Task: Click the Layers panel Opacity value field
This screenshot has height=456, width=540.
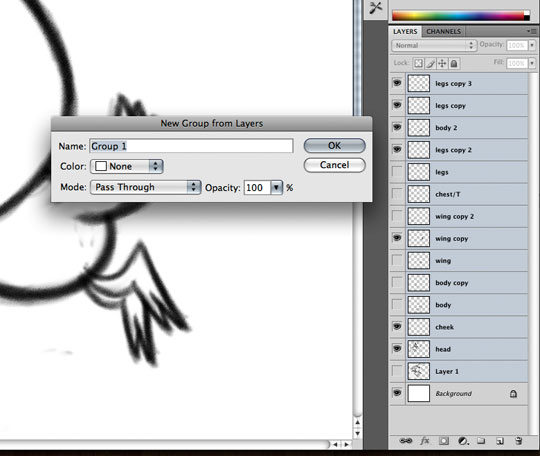Action: tap(517, 45)
